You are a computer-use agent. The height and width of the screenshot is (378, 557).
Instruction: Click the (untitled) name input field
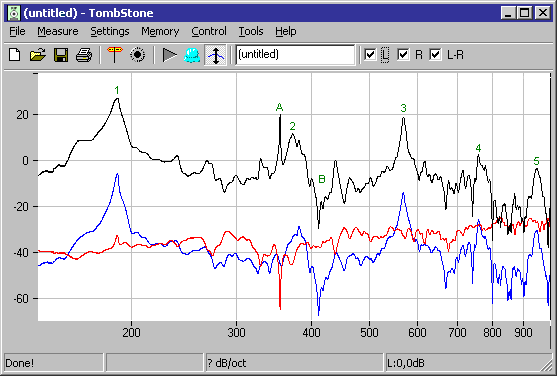click(295, 55)
